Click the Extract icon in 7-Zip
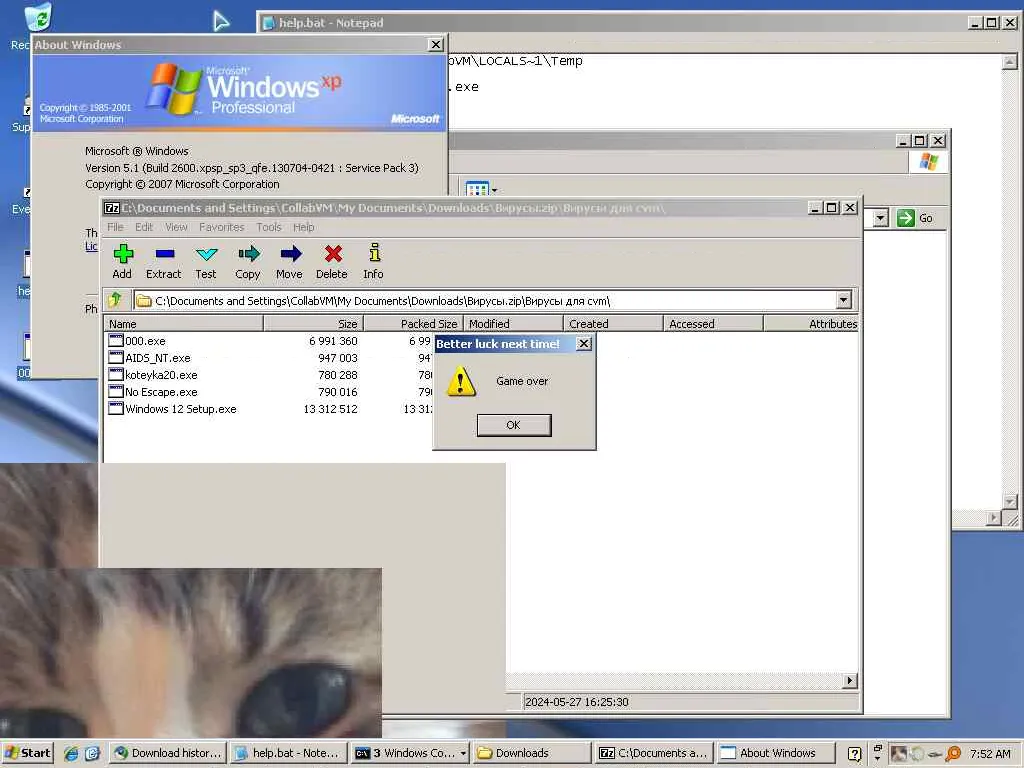The width and height of the screenshot is (1024, 768). [x=165, y=253]
